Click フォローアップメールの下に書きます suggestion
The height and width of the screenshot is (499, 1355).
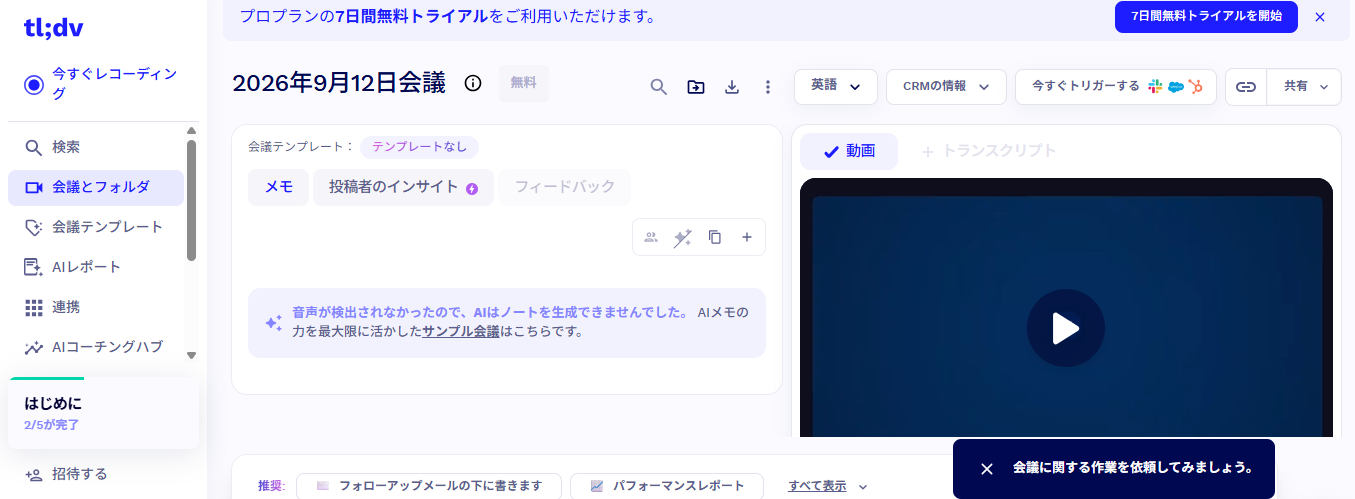(429, 486)
